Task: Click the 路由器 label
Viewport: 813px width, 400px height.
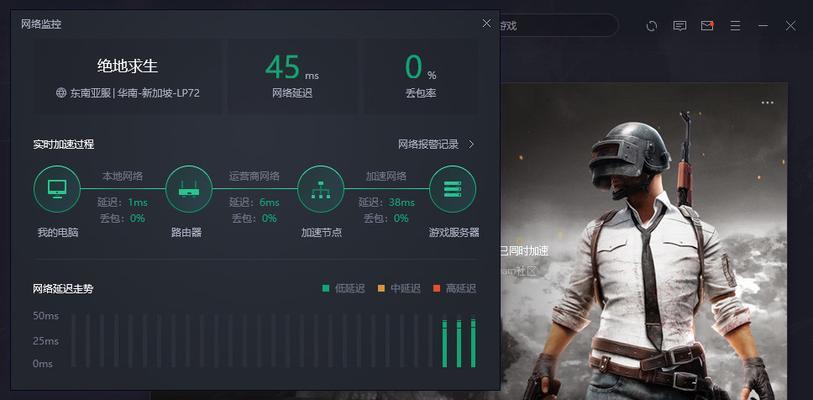Action: [186, 232]
